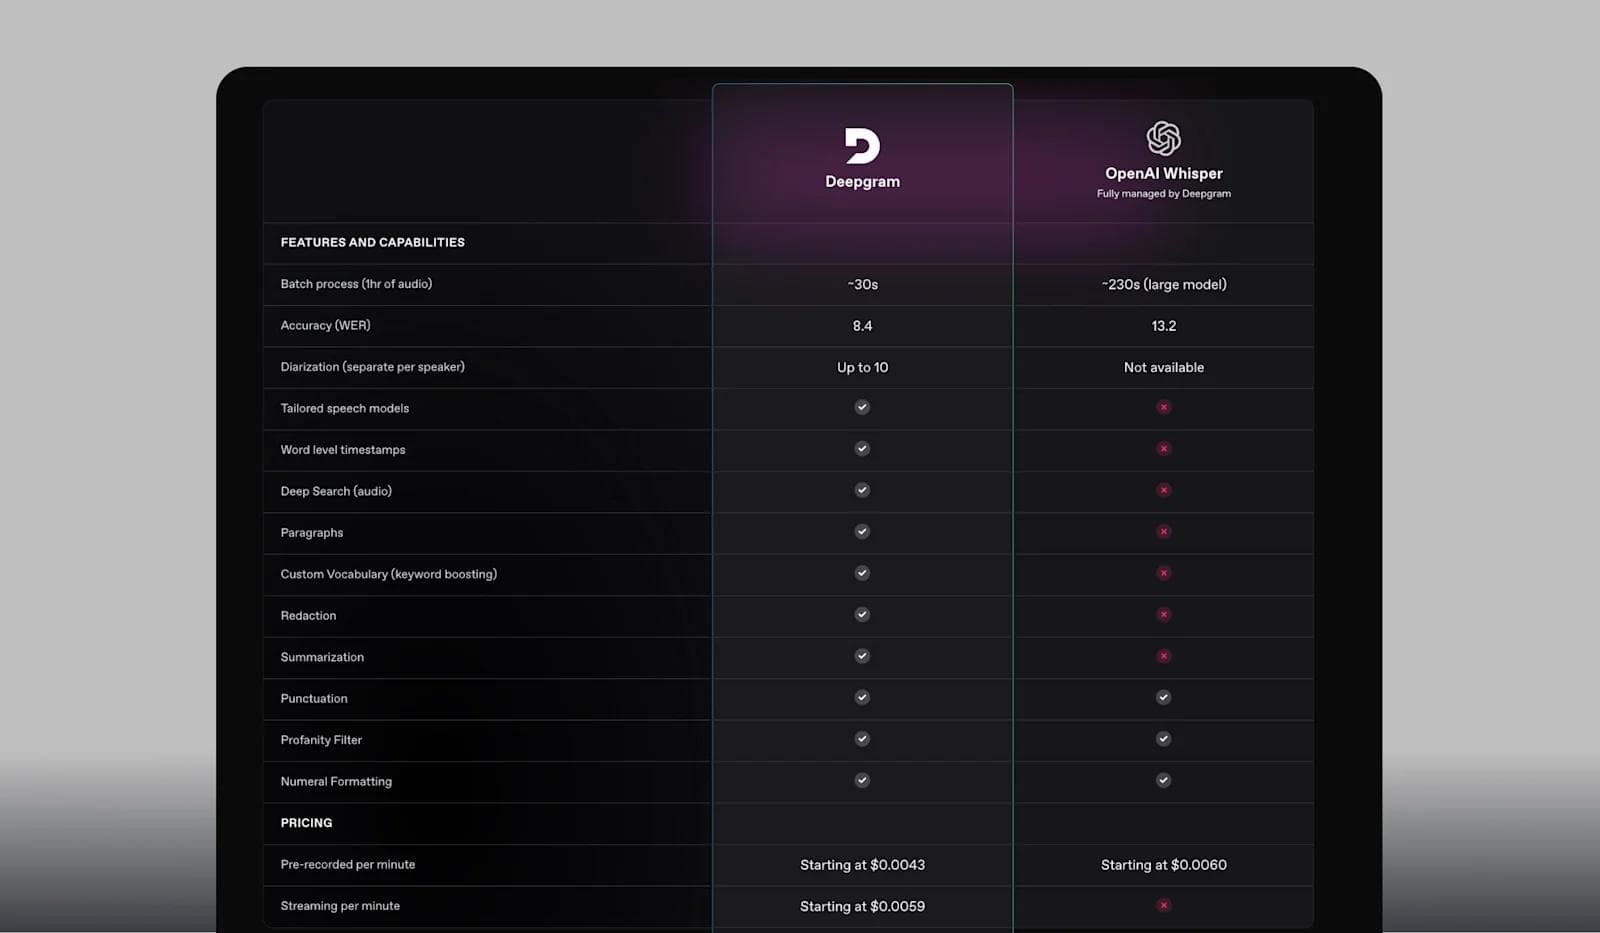Click the X icon for Custom Vocabulary keyword boosting

1163,573
